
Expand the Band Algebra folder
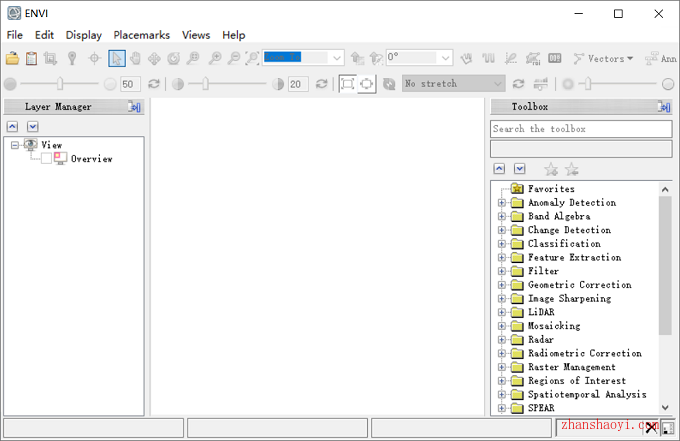(x=502, y=216)
